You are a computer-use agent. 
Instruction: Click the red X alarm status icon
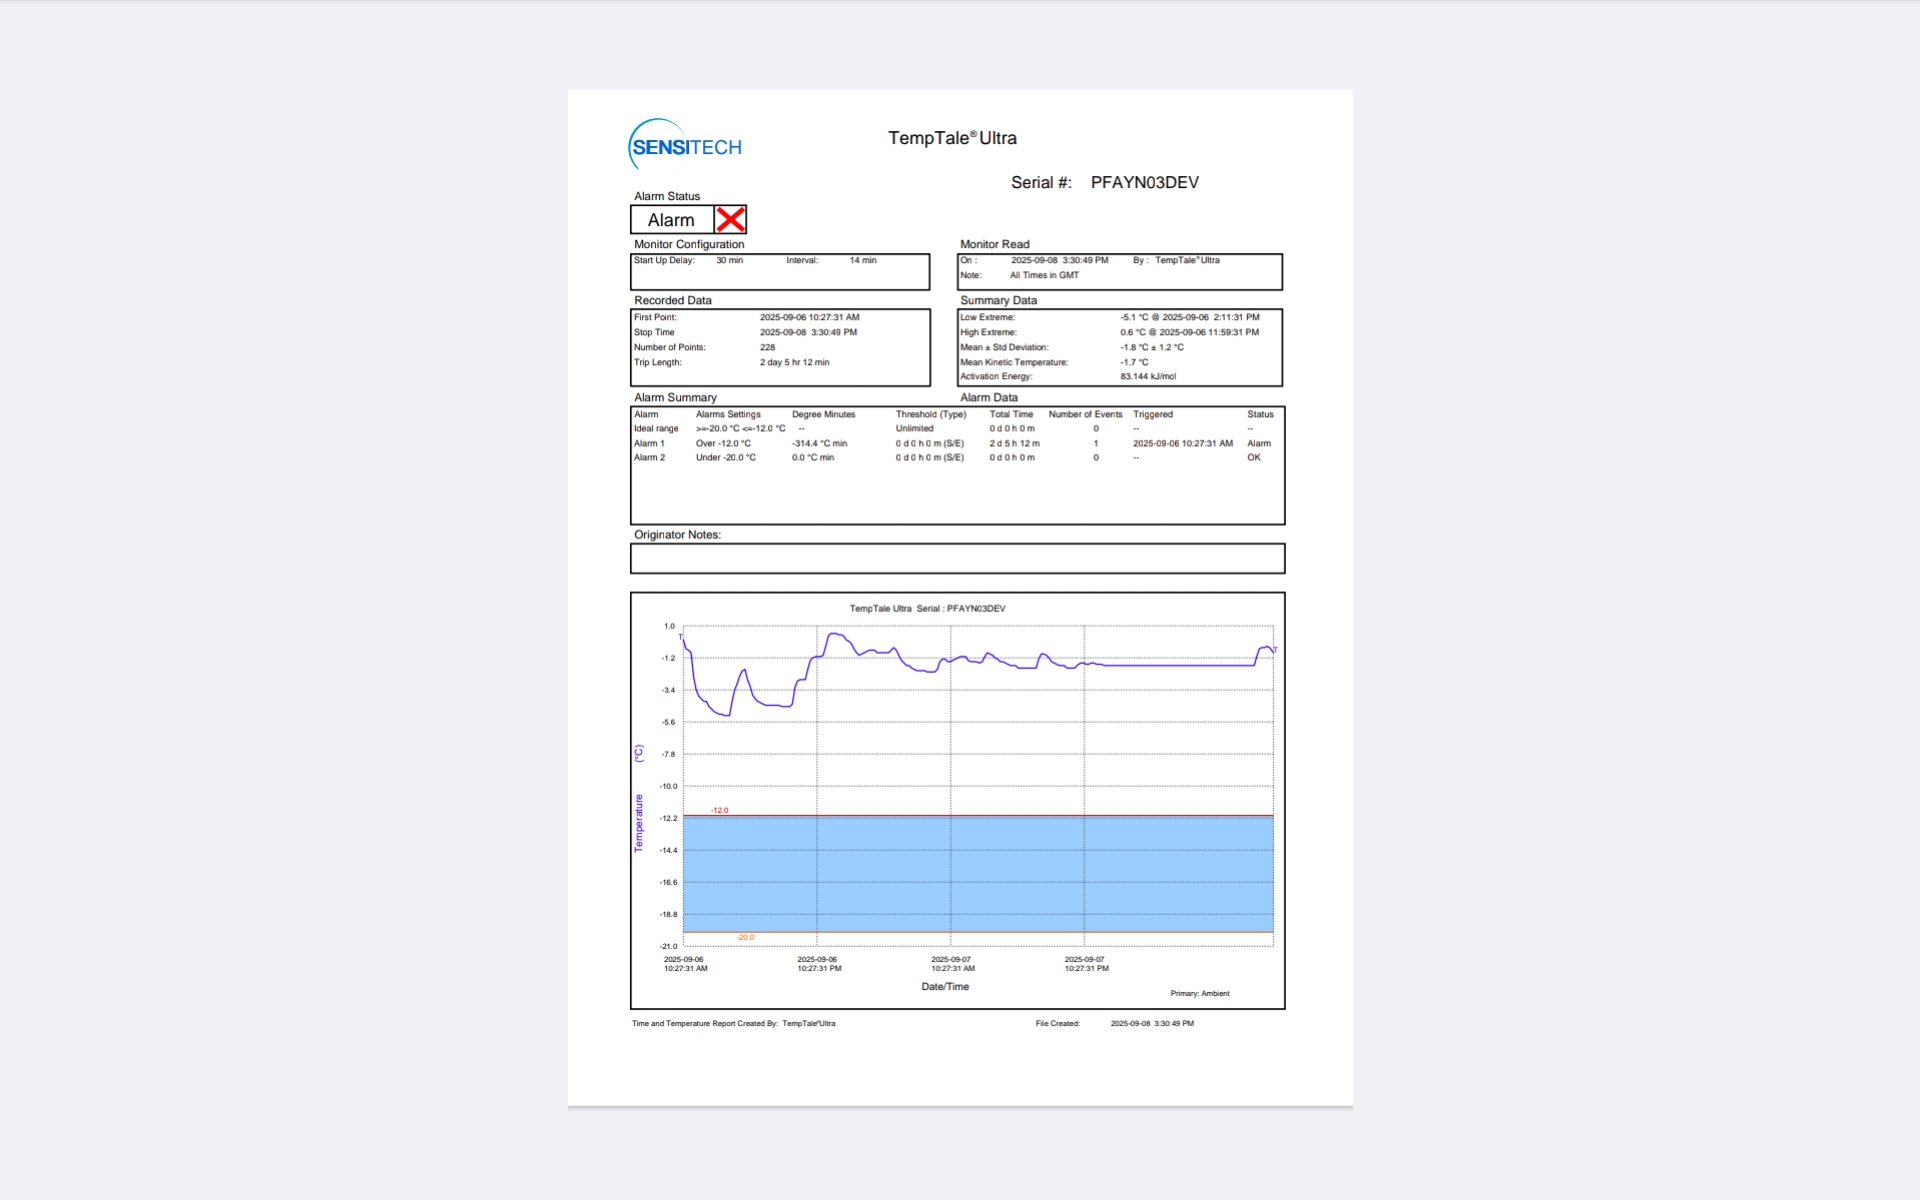pyautogui.click(x=731, y=219)
